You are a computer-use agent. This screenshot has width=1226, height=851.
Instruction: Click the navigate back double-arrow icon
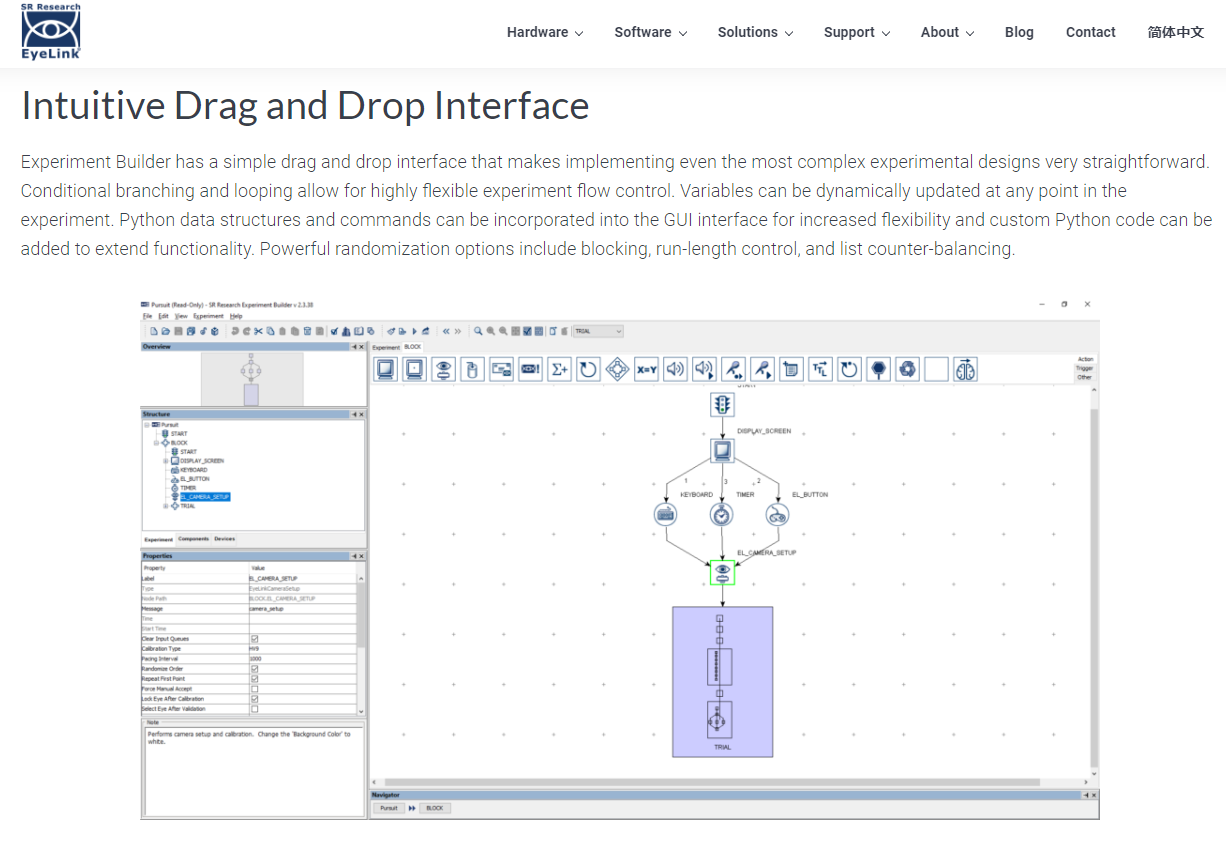point(446,331)
